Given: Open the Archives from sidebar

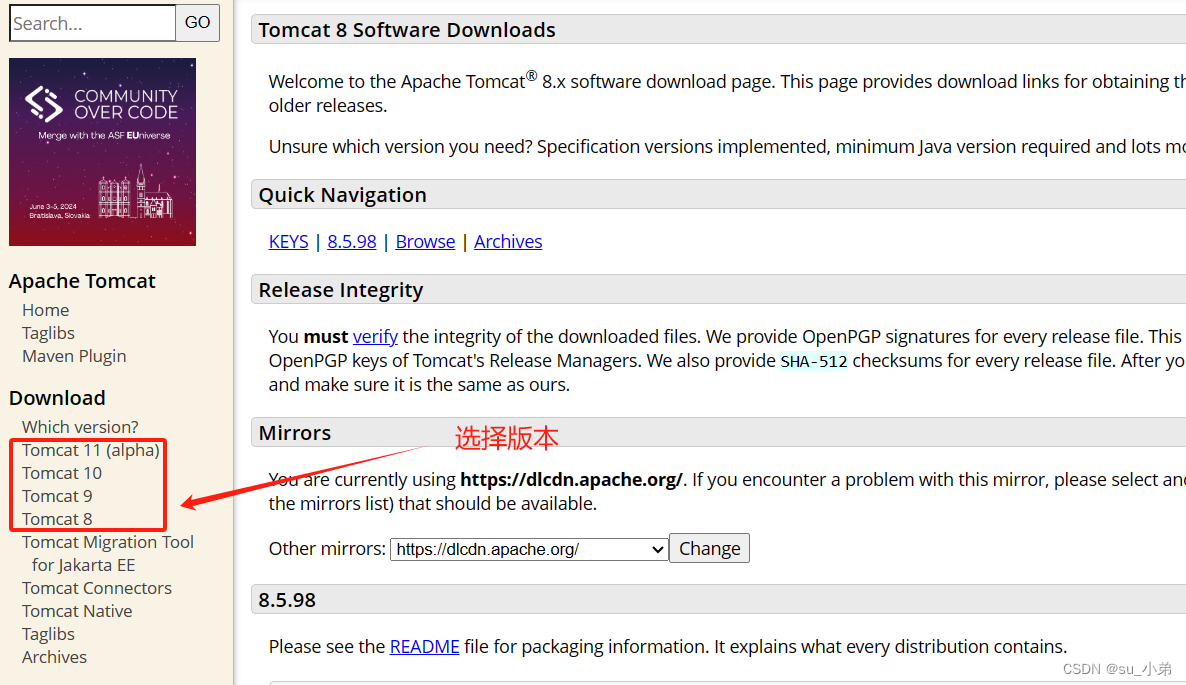Looking at the screenshot, I should 54,656.
